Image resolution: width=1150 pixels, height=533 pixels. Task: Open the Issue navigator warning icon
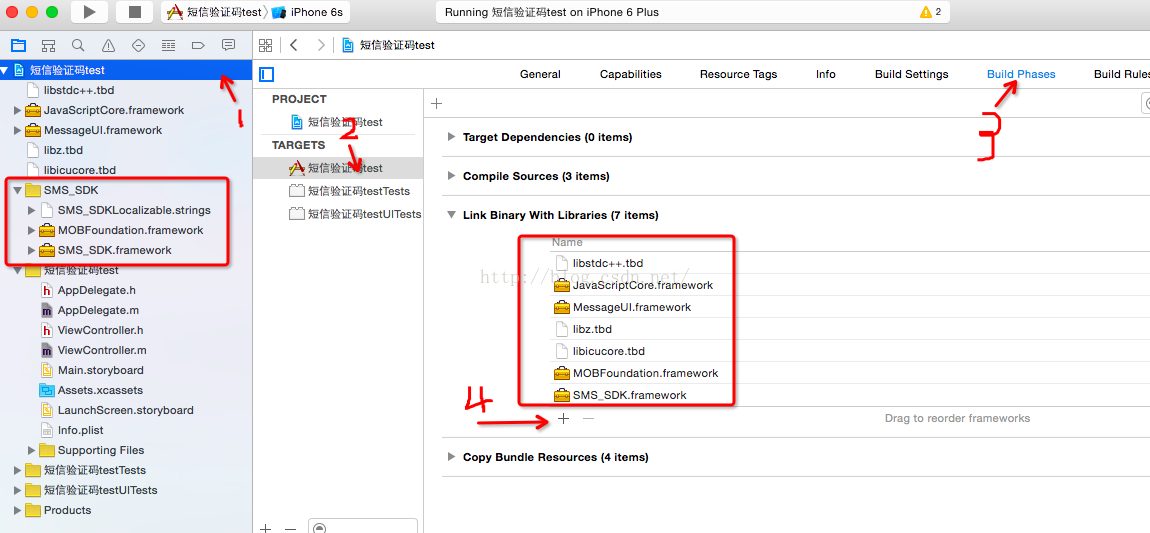click(x=109, y=45)
